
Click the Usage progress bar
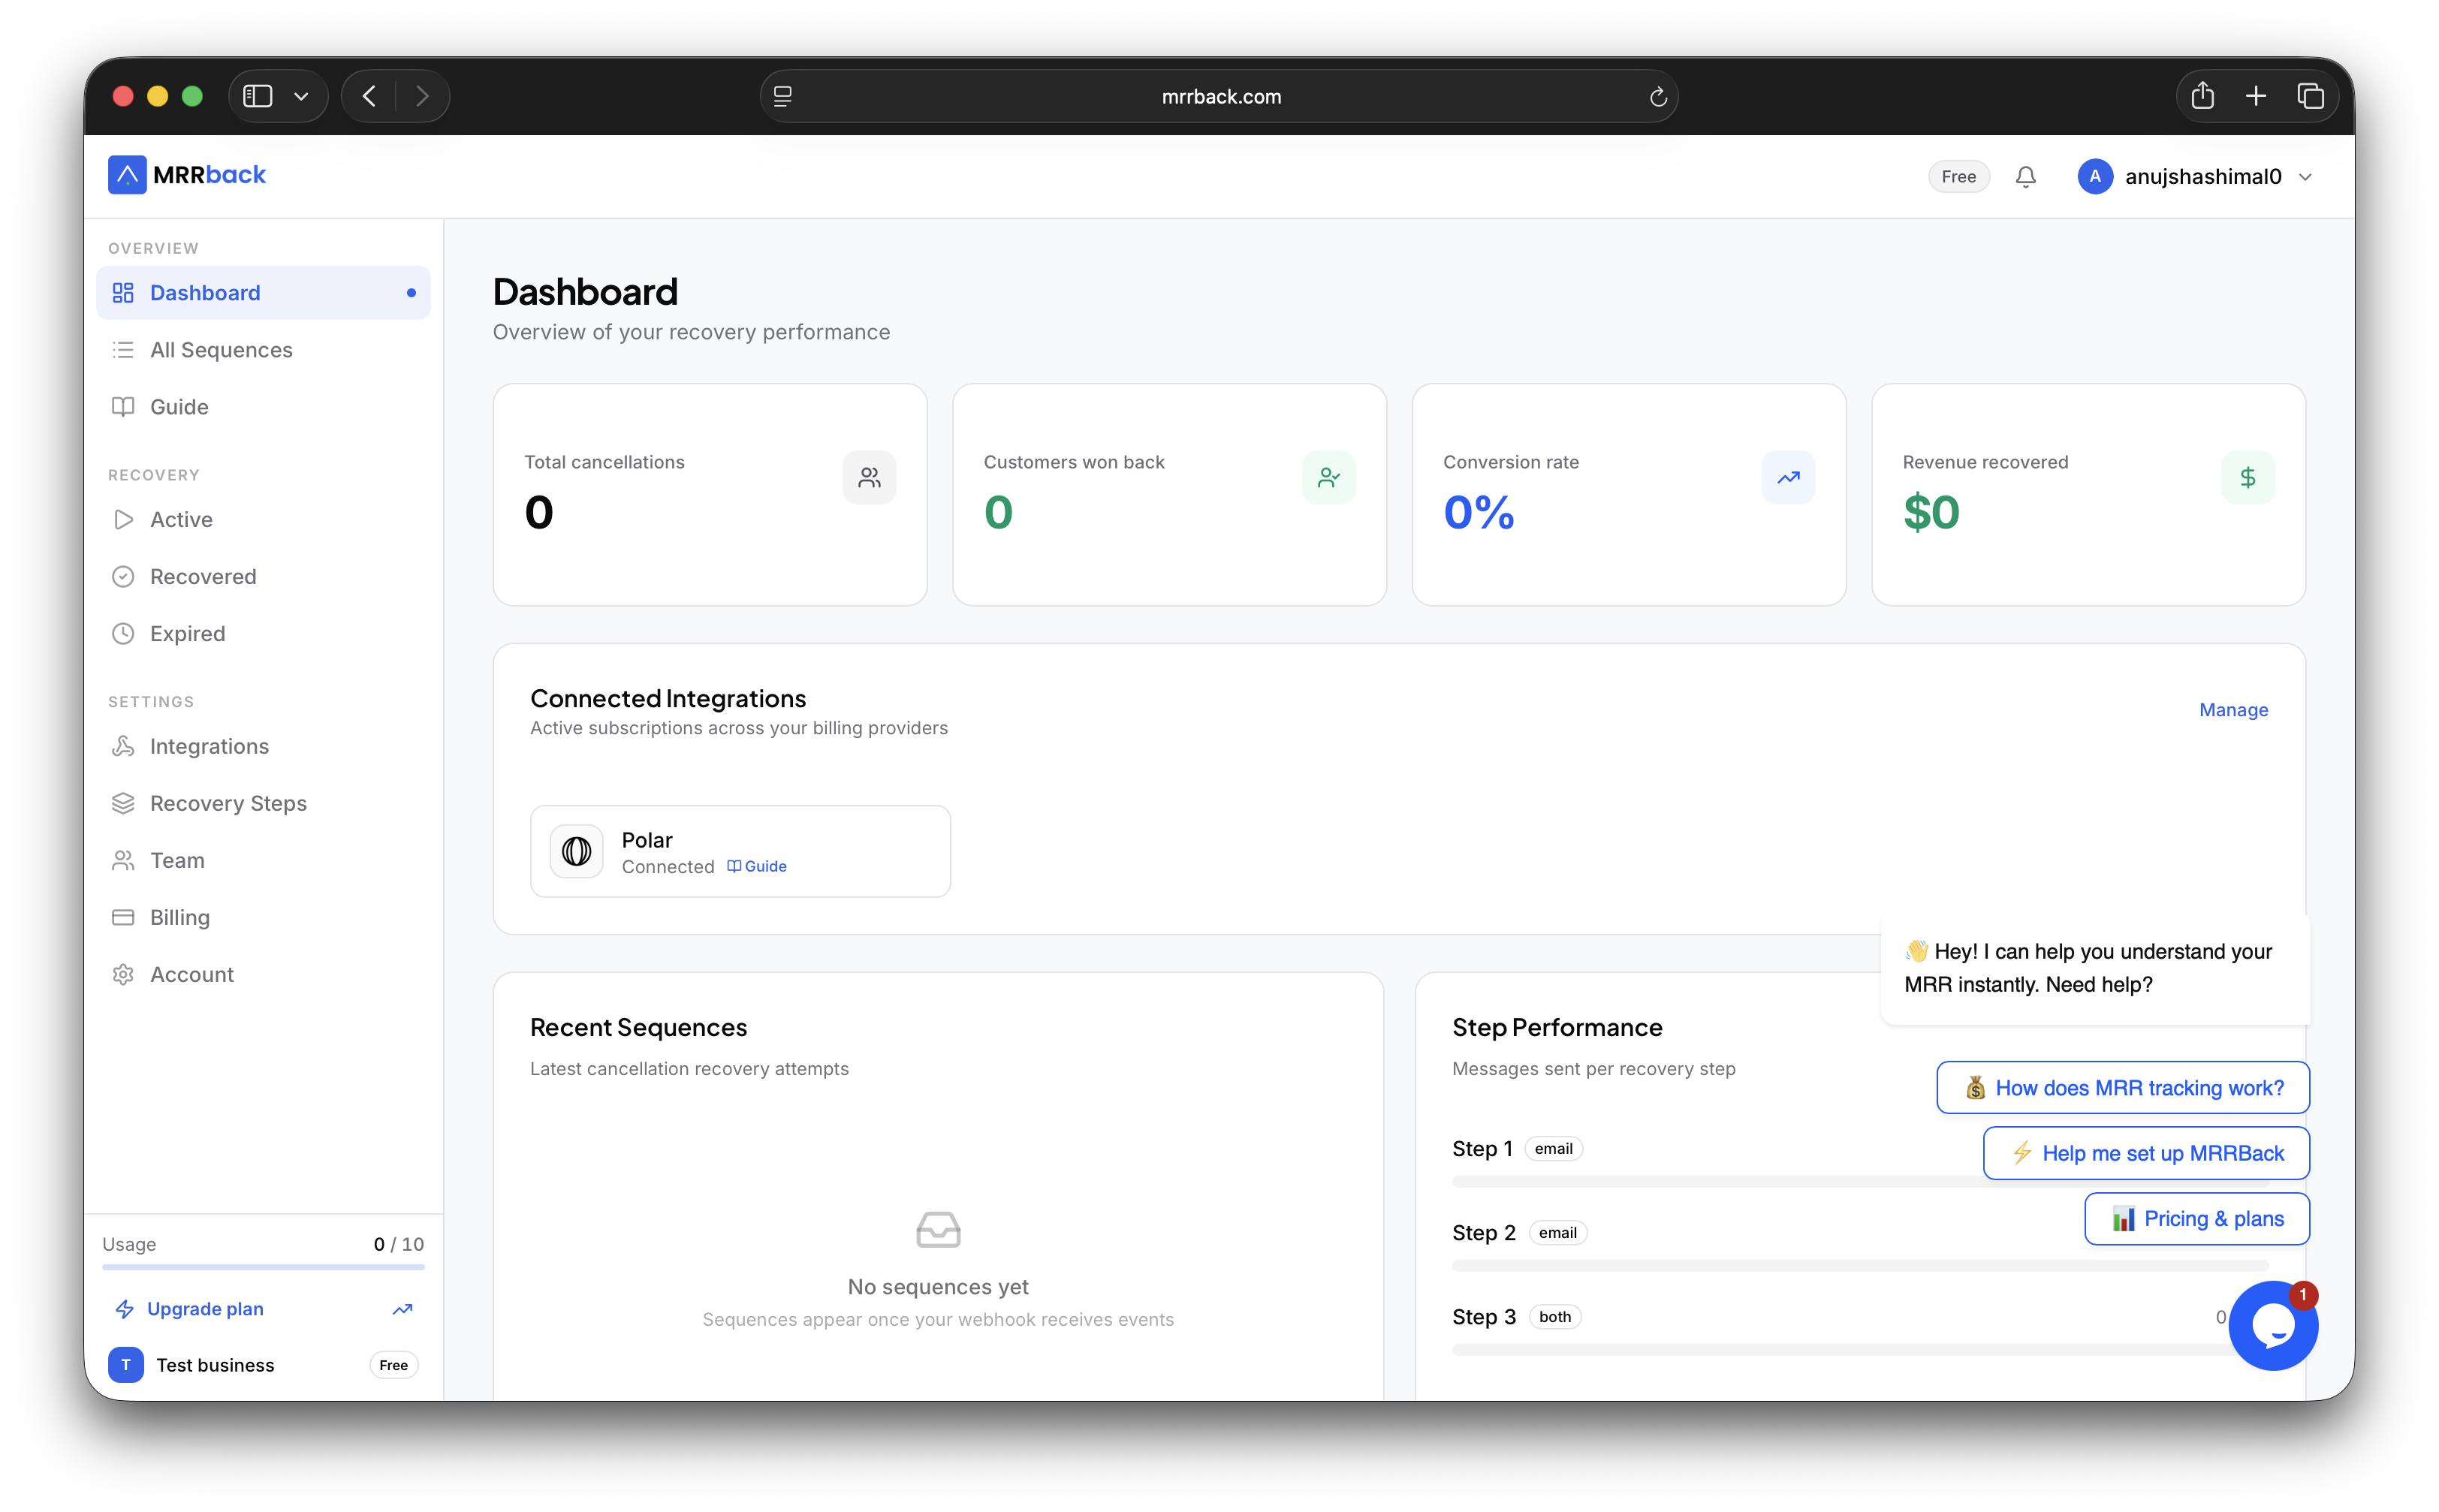263,1267
